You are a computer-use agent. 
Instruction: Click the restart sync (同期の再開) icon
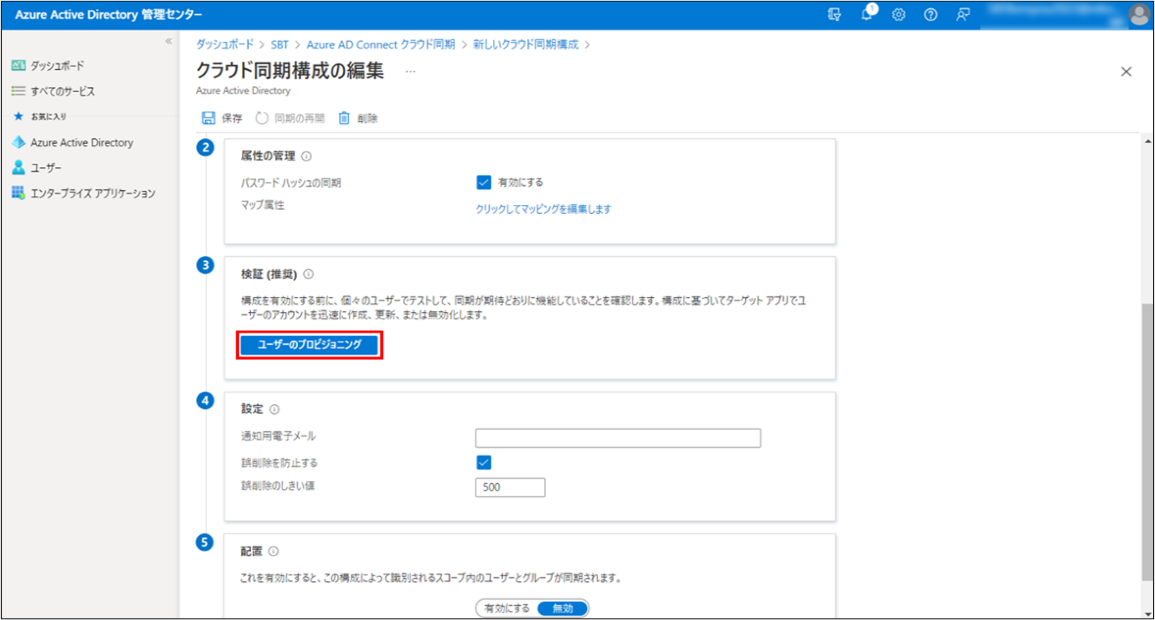pyautogui.click(x=262, y=118)
